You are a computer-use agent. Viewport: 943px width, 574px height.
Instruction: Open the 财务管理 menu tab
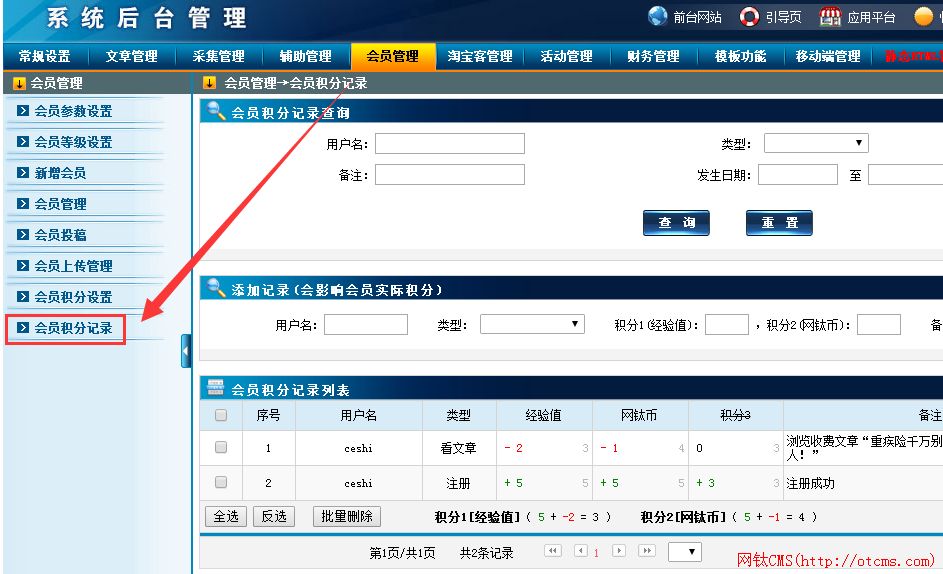(653, 57)
